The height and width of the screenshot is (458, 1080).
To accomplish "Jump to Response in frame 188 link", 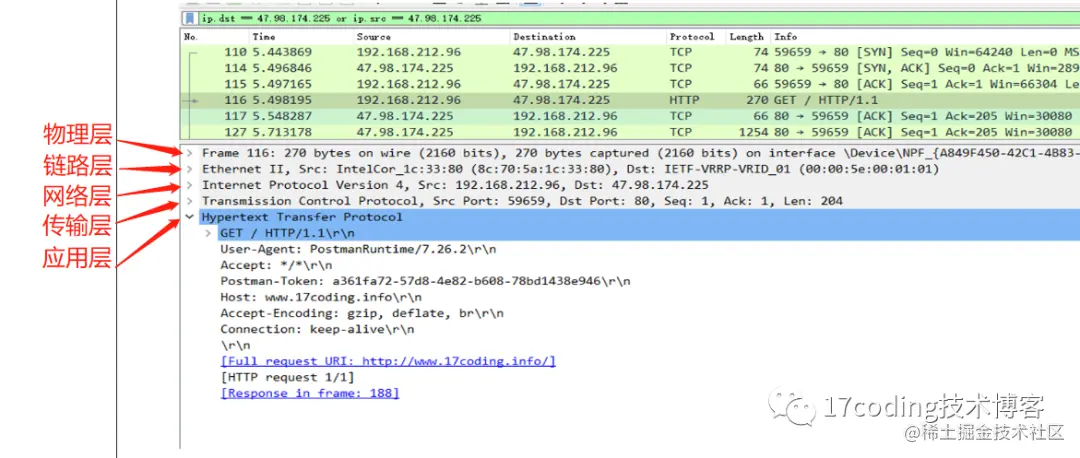I will tap(309, 393).
